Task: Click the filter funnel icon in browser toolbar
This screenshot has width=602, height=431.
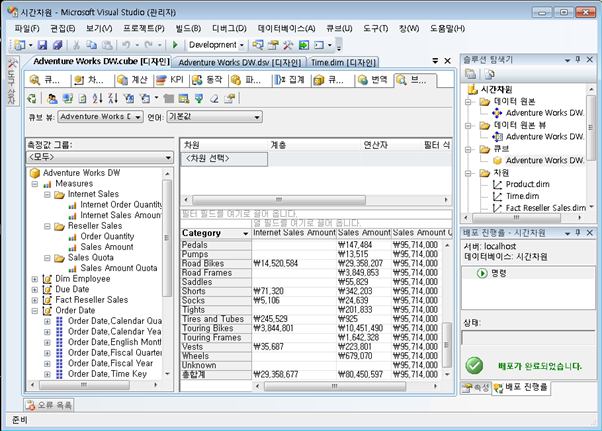Action: pyautogui.click(x=128, y=99)
